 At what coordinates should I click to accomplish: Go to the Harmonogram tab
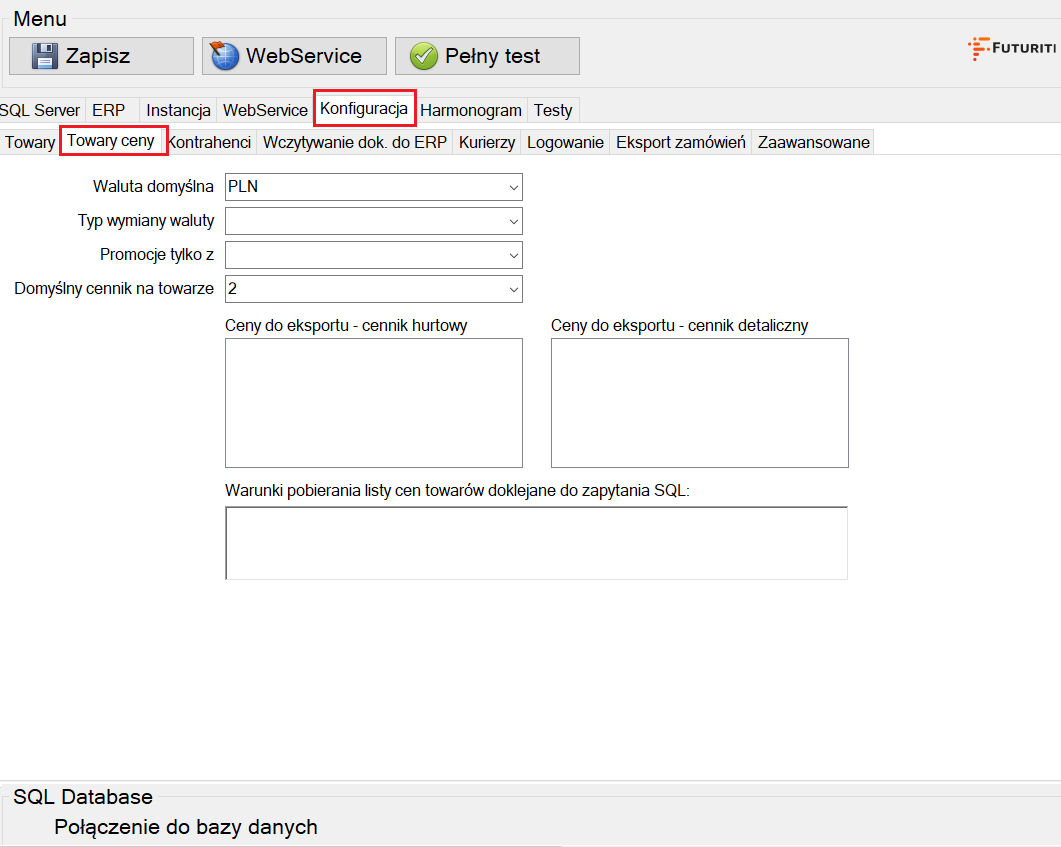471,110
